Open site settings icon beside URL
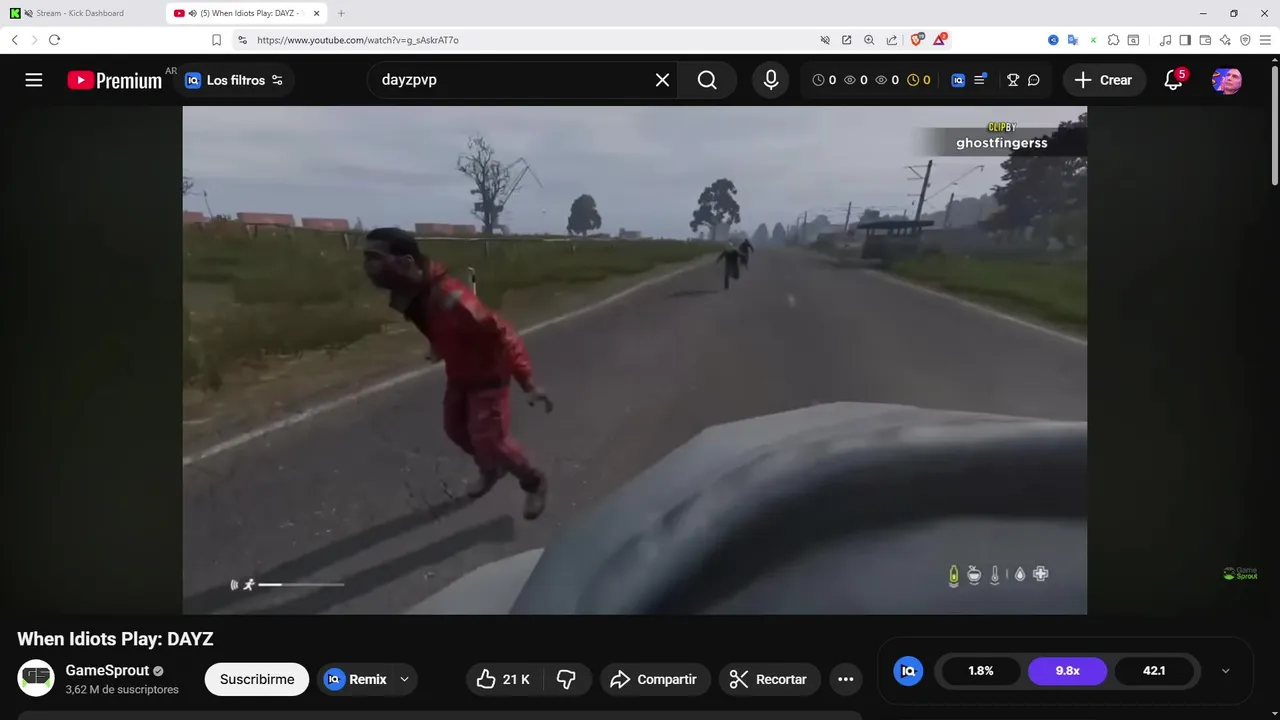The image size is (1280, 720). 241,40
